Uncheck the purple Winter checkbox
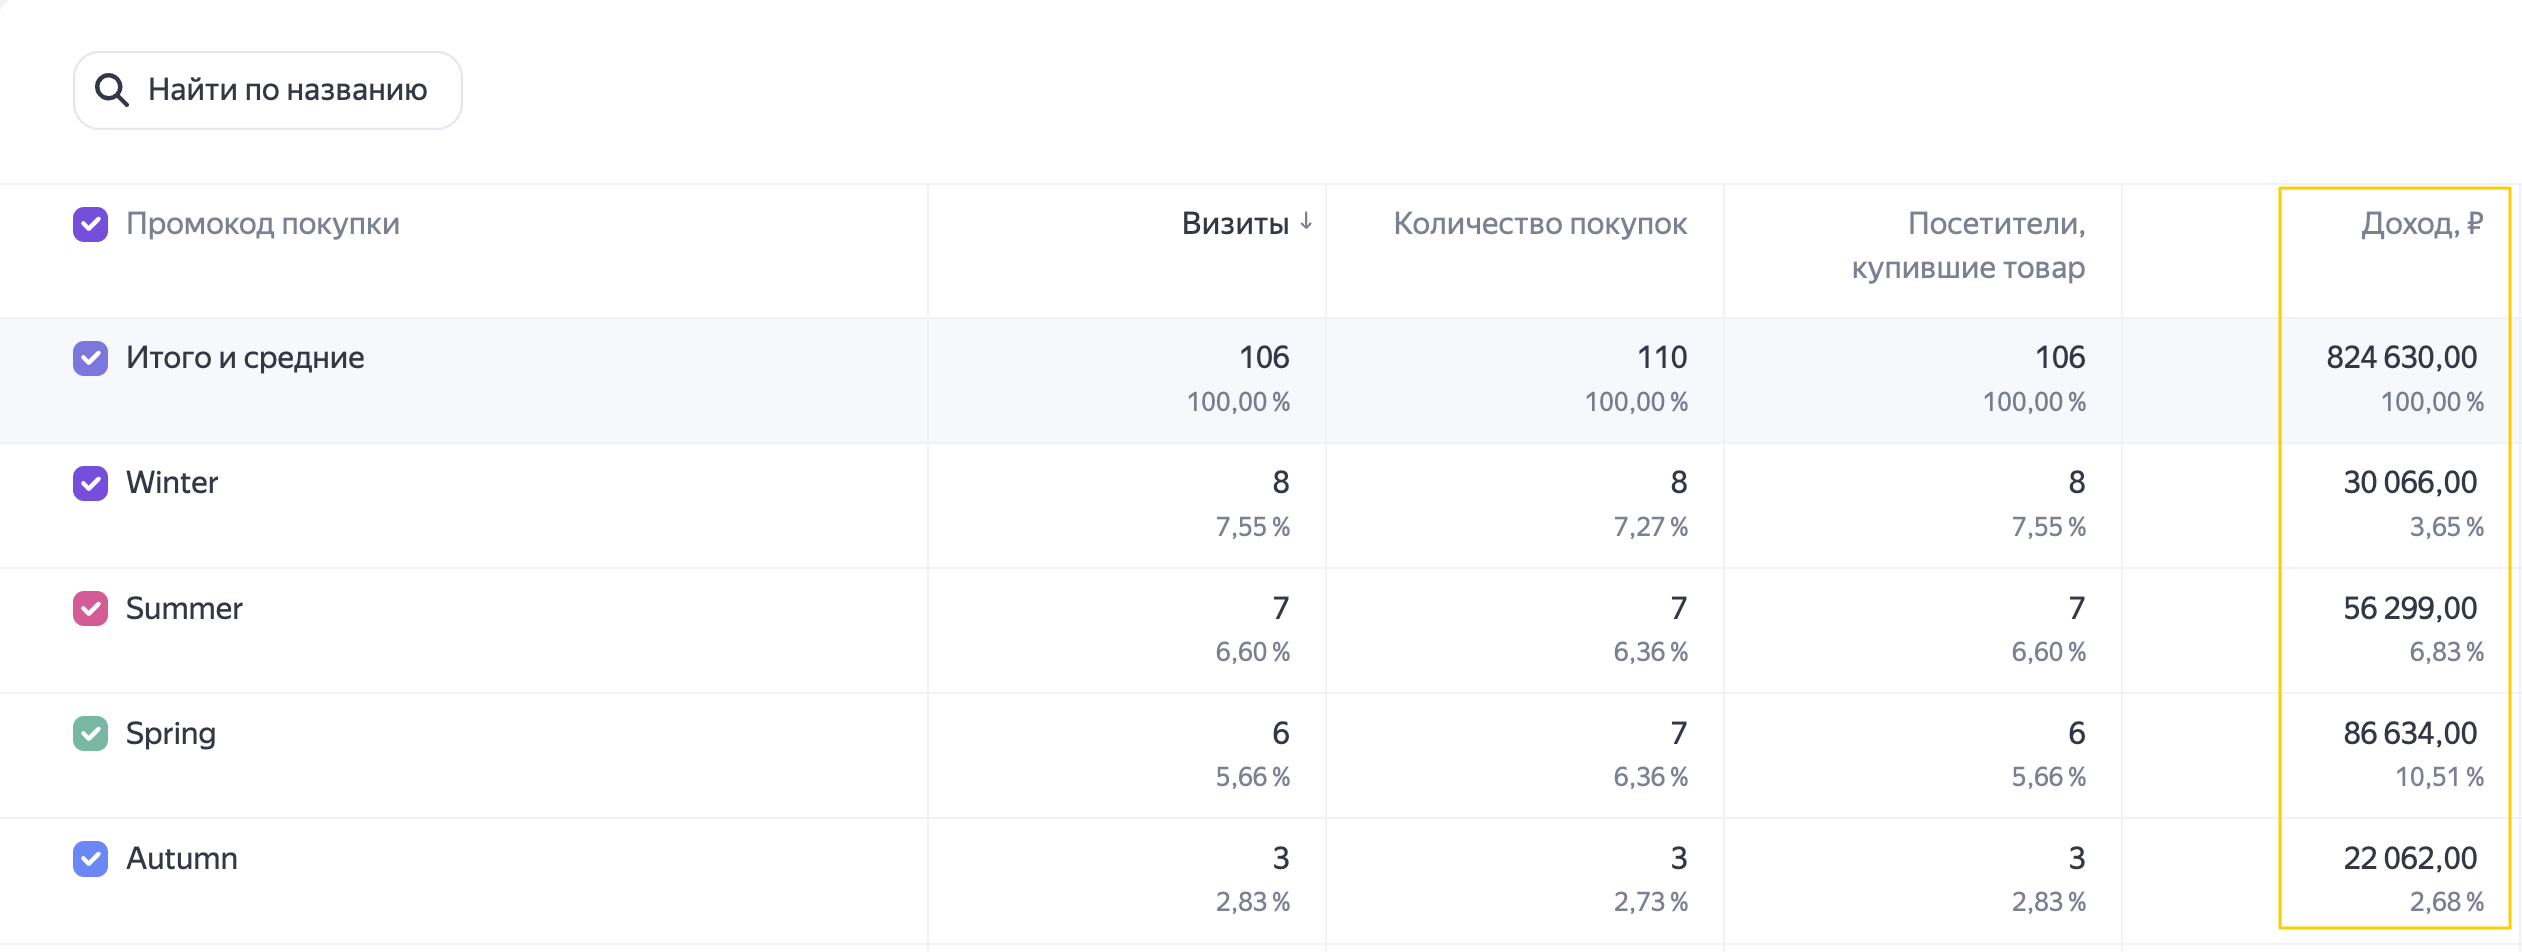Image resolution: width=2522 pixels, height=952 pixels. click(90, 483)
